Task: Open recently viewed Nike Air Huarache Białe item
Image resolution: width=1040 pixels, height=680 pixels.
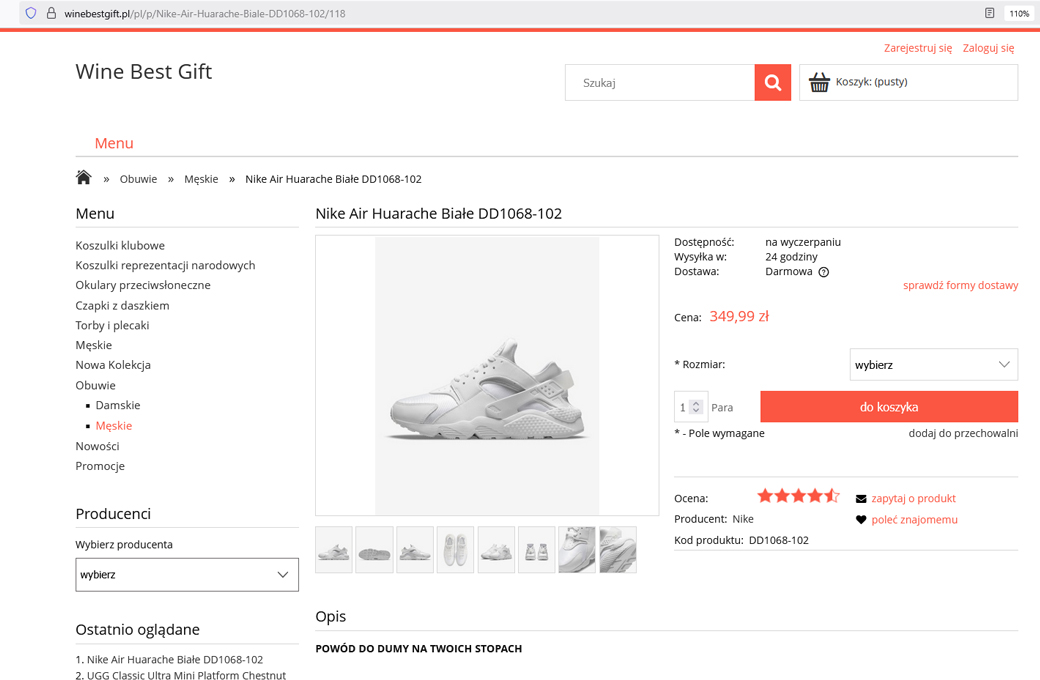Action: tap(175, 659)
